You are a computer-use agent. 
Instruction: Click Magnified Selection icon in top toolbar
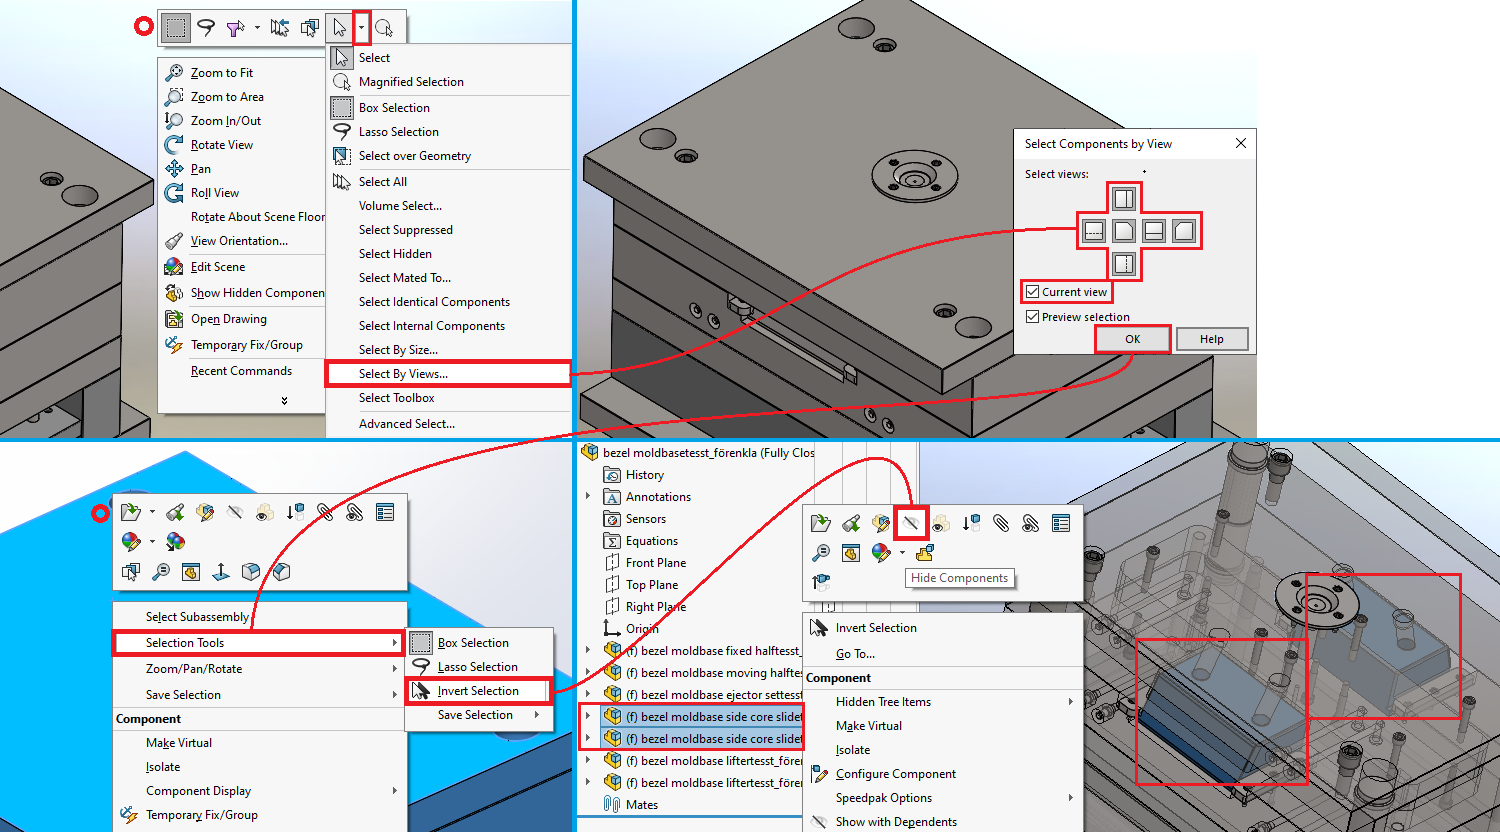[x=384, y=28]
